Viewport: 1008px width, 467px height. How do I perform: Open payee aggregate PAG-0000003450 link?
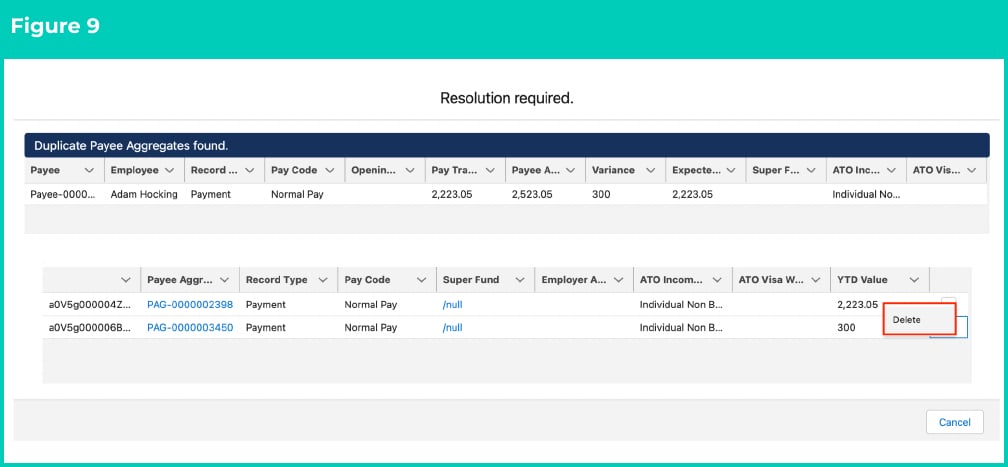(190, 327)
